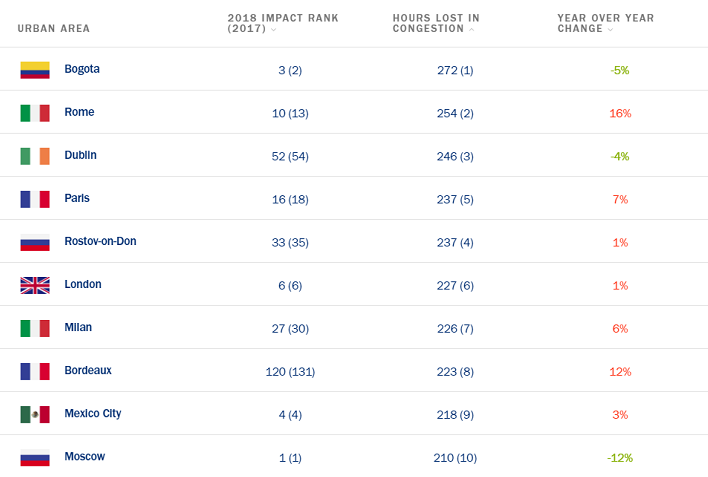Open the Bogota city link

point(82,69)
